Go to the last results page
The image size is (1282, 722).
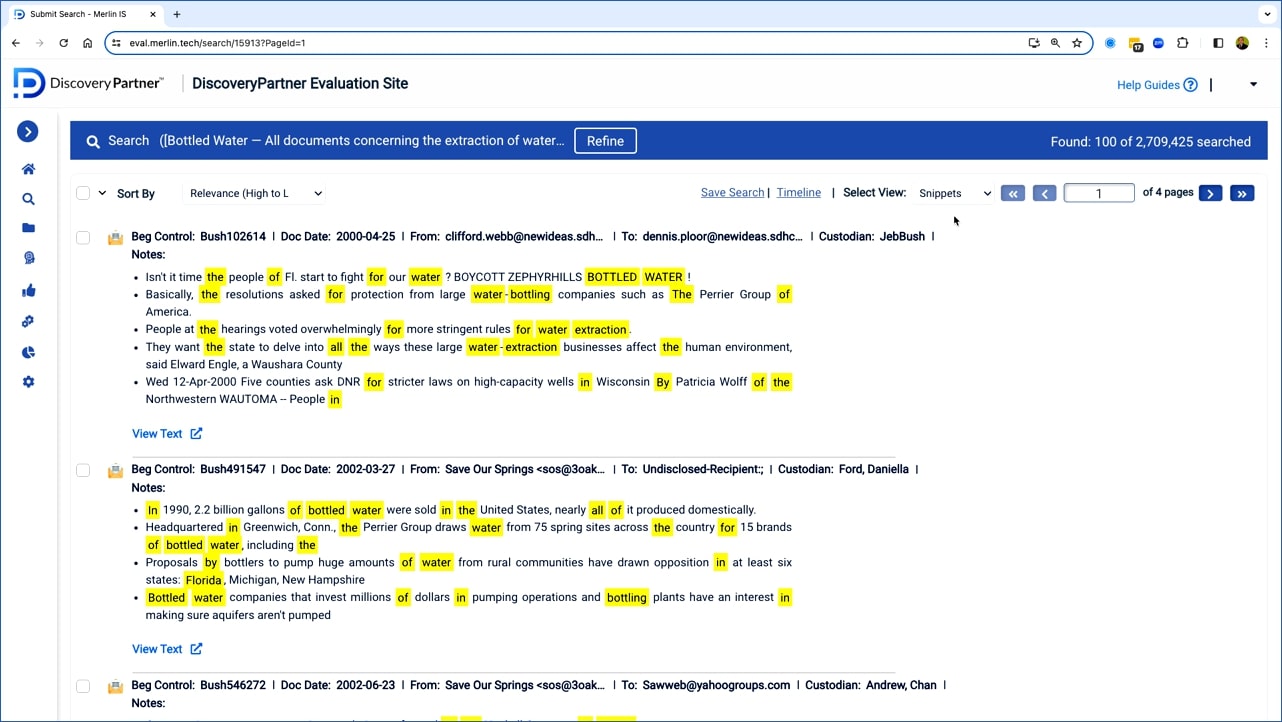click(1242, 193)
